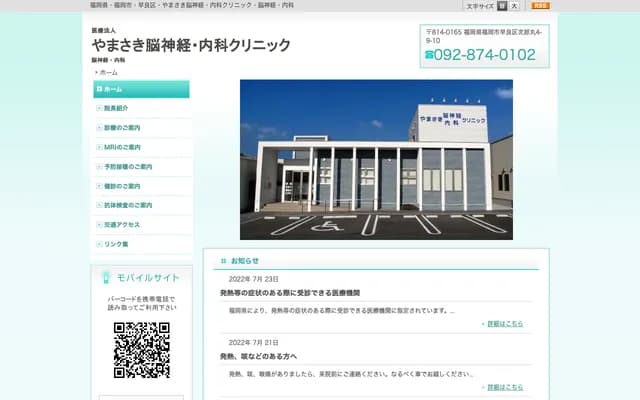The width and height of the screenshot is (640, 400).
Task: Click the 文字サイズ label
Action: pos(480,6)
